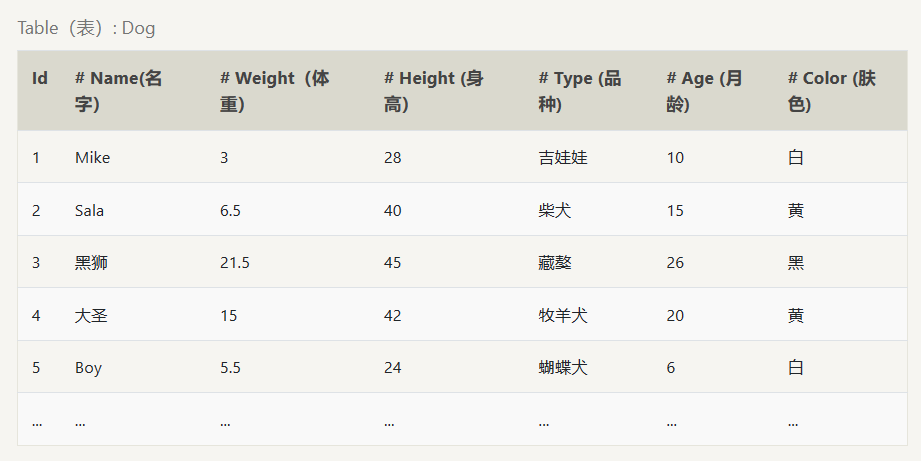Select the Boy name cell
Viewport: 921px width, 461px height.
point(88,368)
